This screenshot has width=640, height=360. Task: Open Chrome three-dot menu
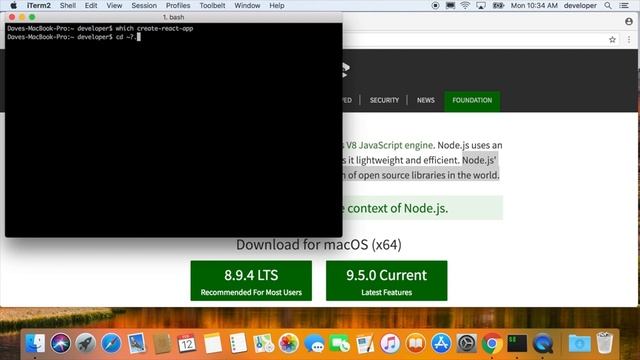pos(629,40)
